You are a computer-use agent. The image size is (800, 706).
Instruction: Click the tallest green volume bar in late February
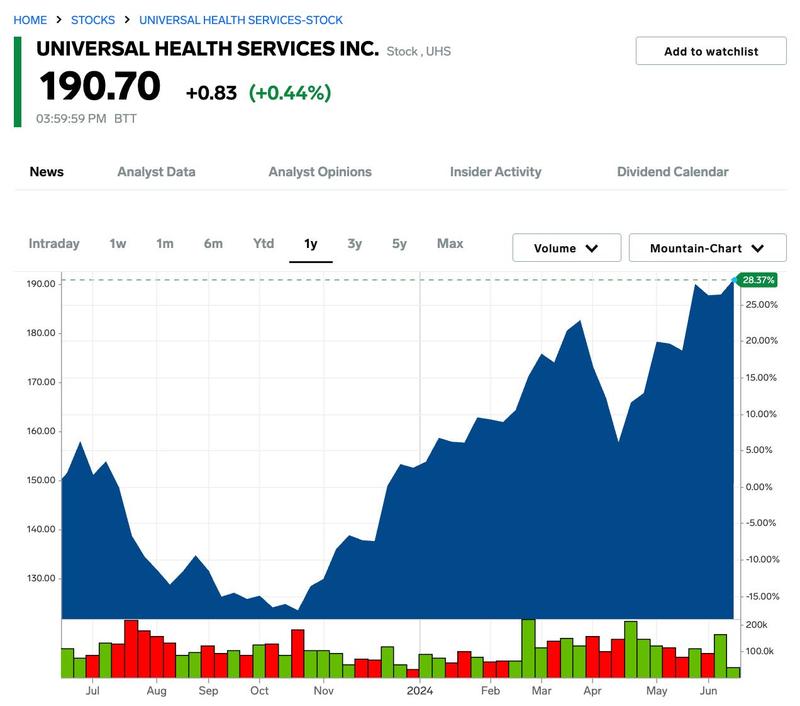coord(528,648)
